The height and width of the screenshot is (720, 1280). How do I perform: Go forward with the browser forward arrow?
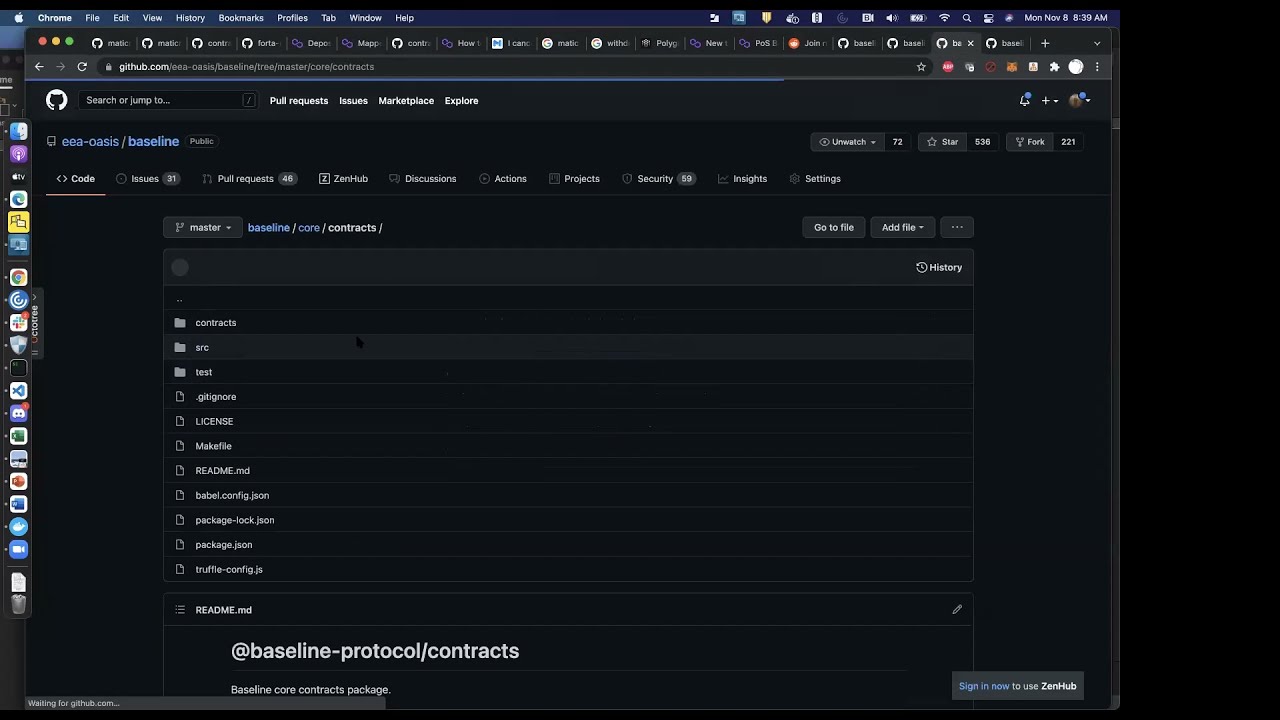(60, 67)
